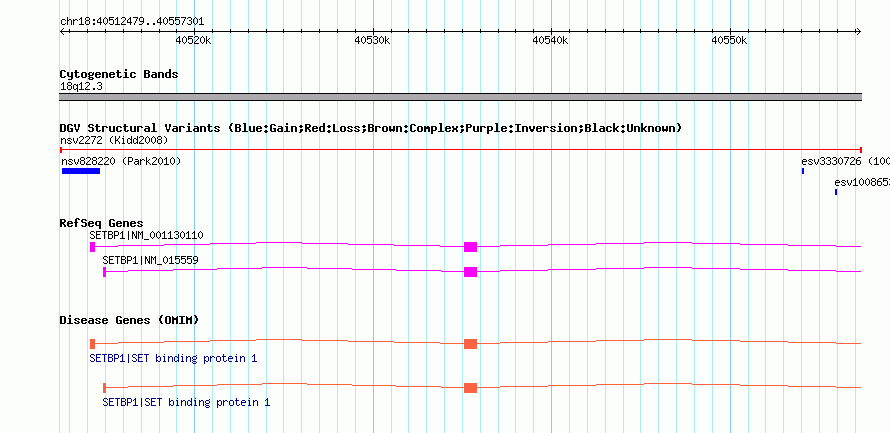Screen dimensions: 890x433
Task: Open SETBP1|NM_015559 transcript label
Action: pyautogui.click(x=150, y=260)
